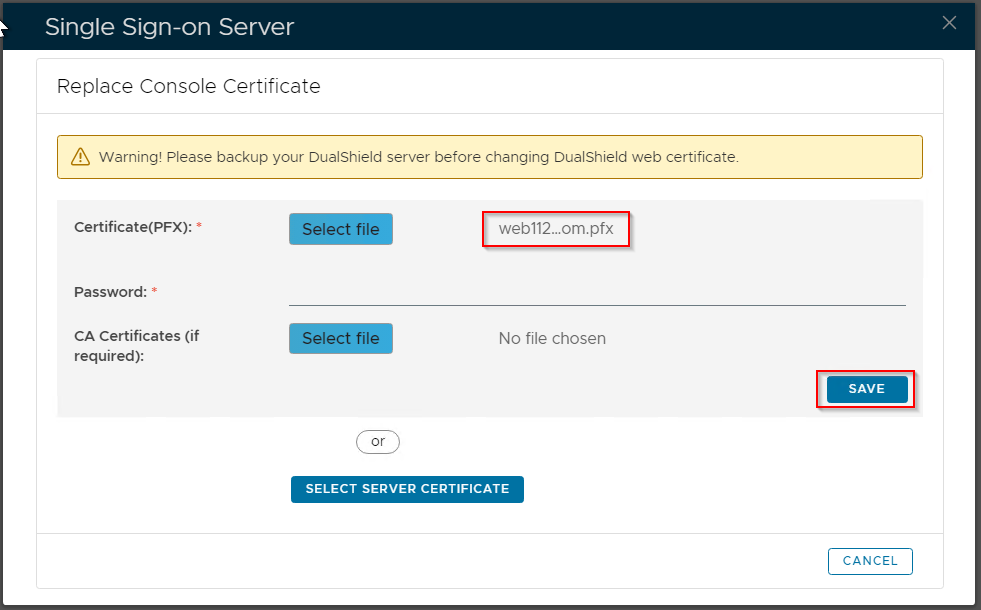Click the red asterisk beside Certificate(PFX)

click(x=199, y=227)
